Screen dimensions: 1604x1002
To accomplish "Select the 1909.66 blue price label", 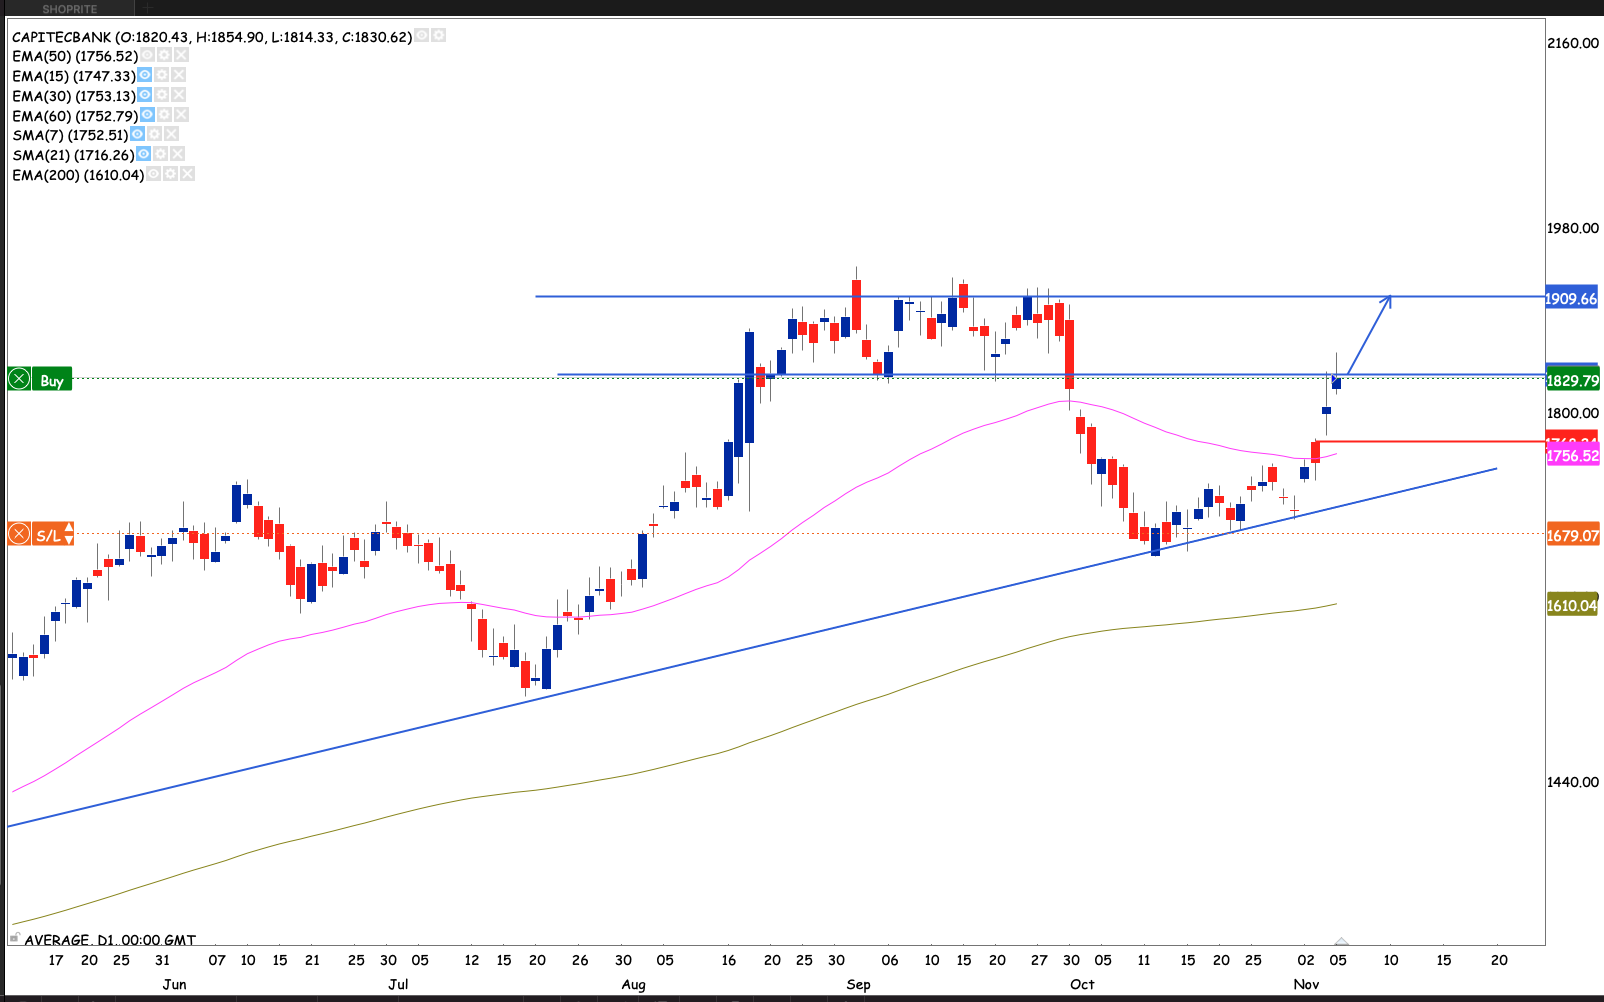I will tap(1571, 299).
